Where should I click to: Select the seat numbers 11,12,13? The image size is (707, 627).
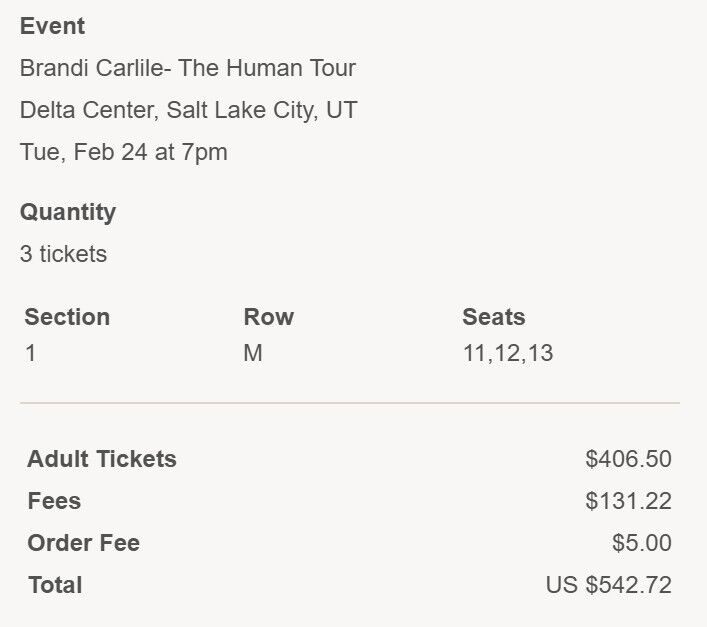pos(507,353)
